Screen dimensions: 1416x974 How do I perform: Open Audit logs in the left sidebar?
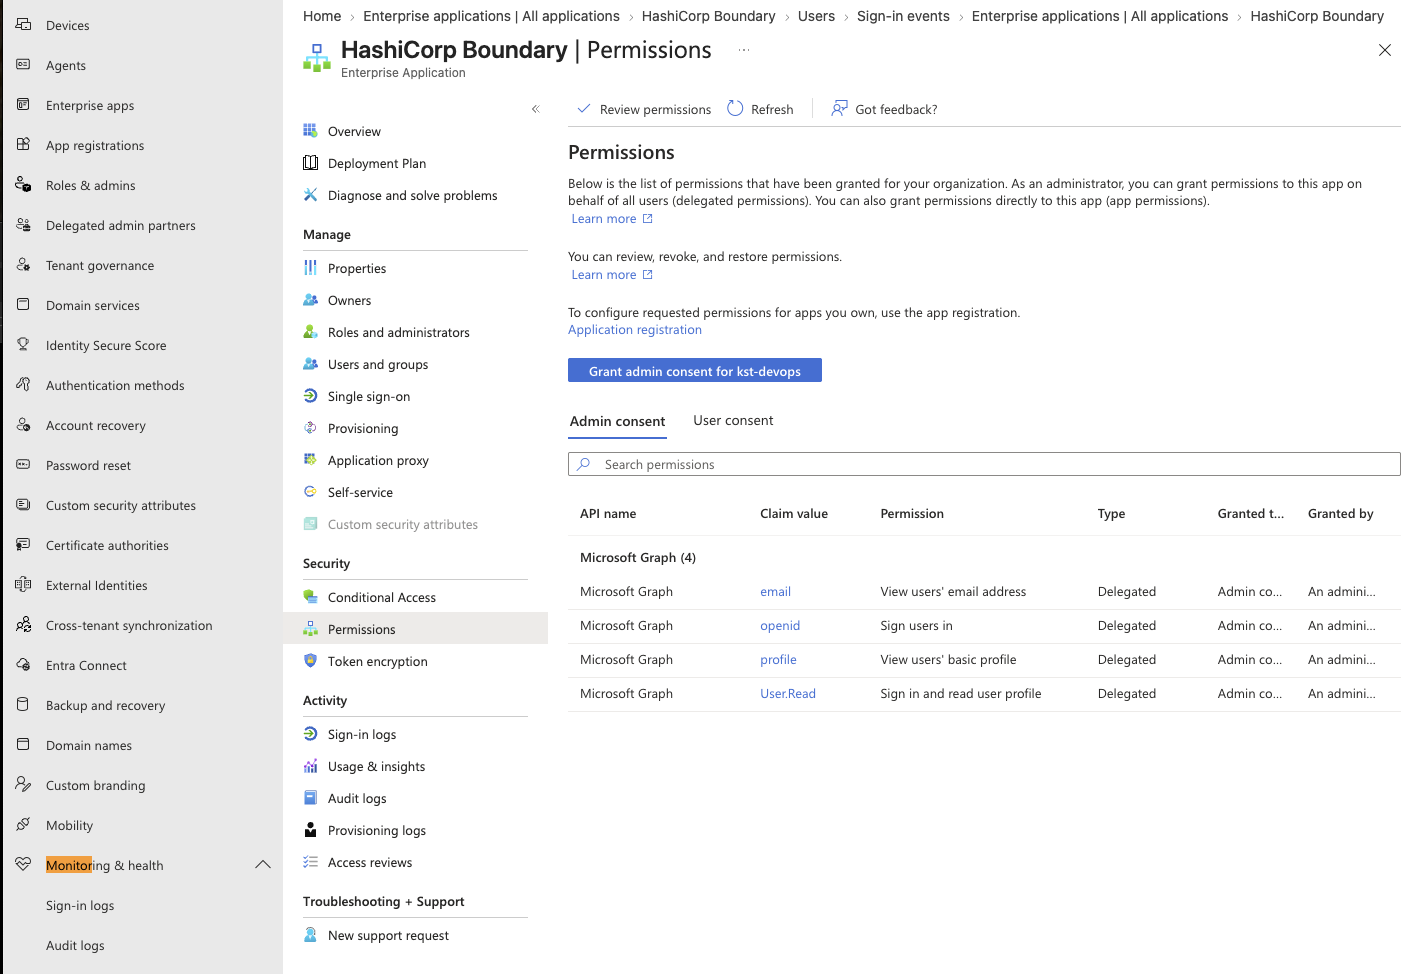75,945
